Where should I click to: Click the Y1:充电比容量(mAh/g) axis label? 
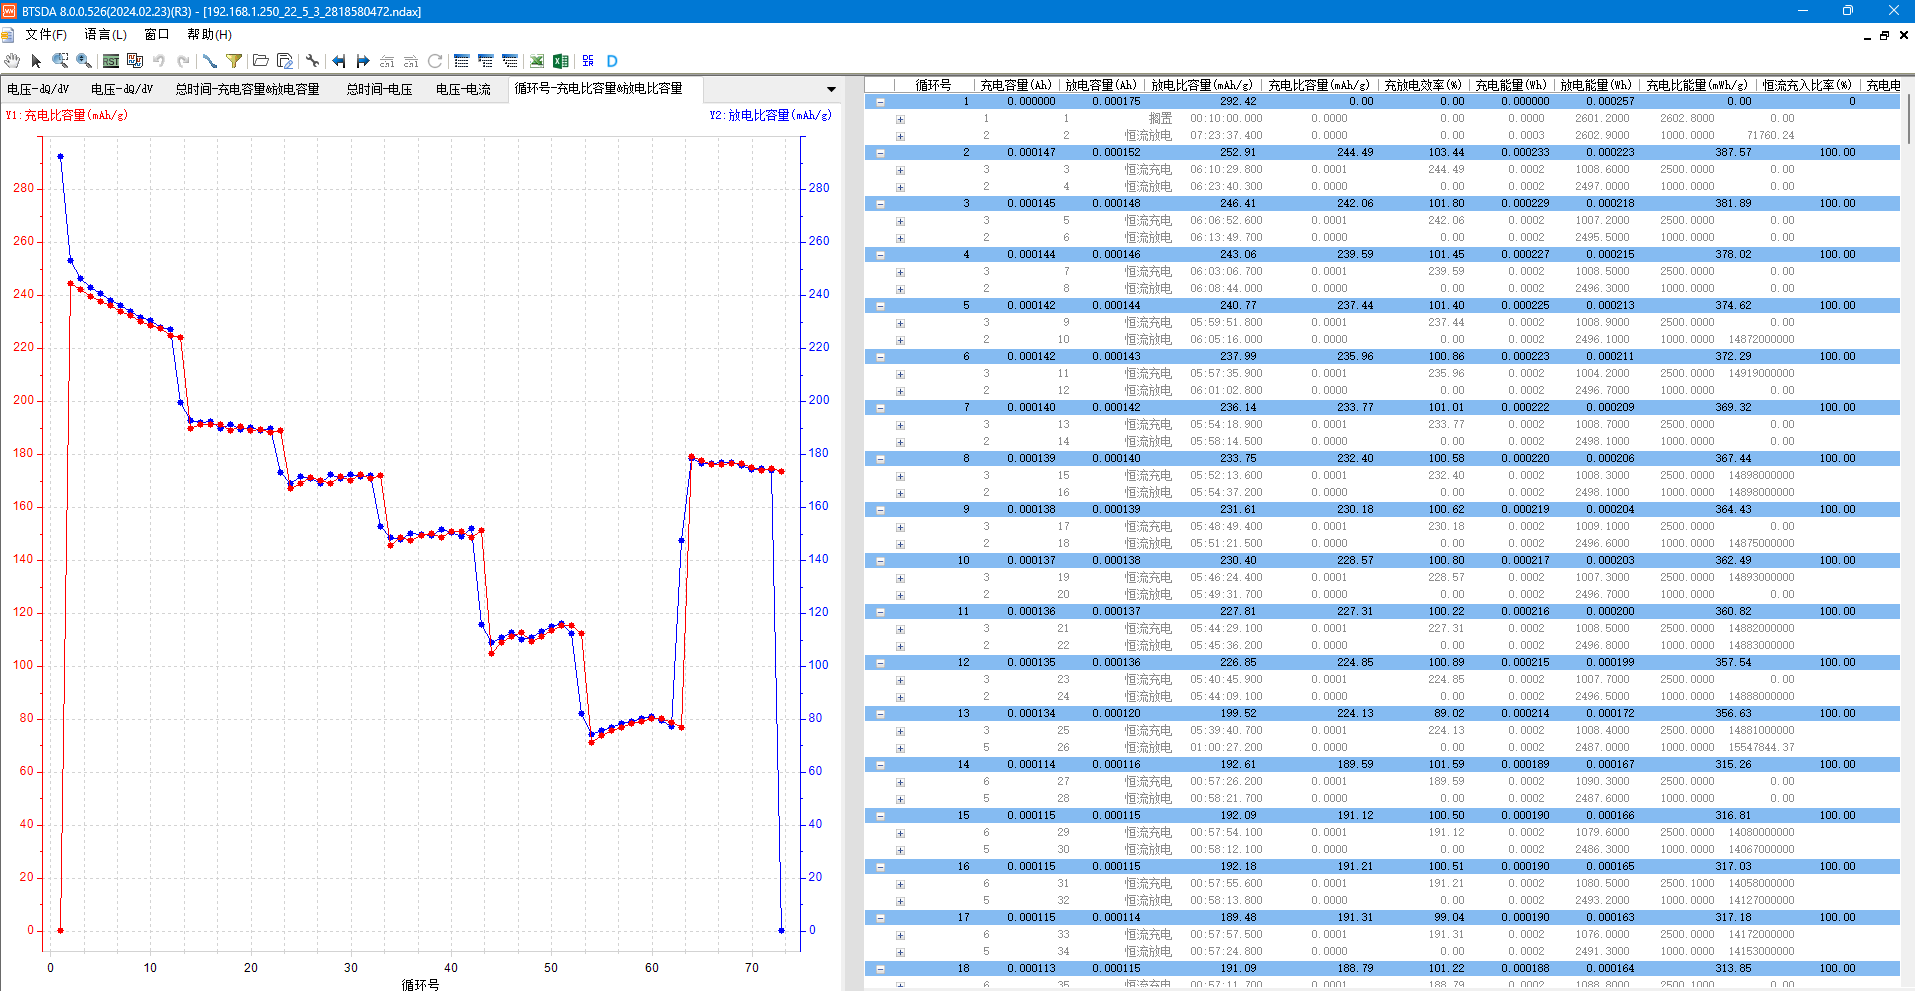67,116
